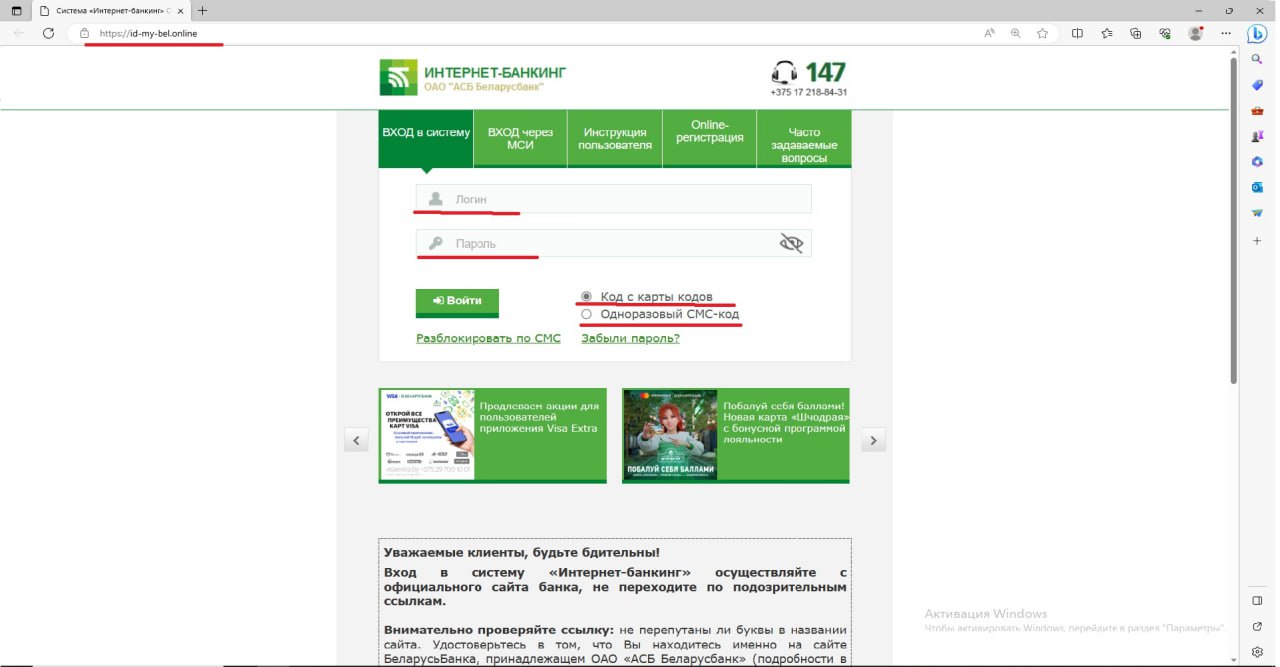Screen dimensions: 1280x667
Task: Click the browser Back arrow
Action: tap(19, 33)
